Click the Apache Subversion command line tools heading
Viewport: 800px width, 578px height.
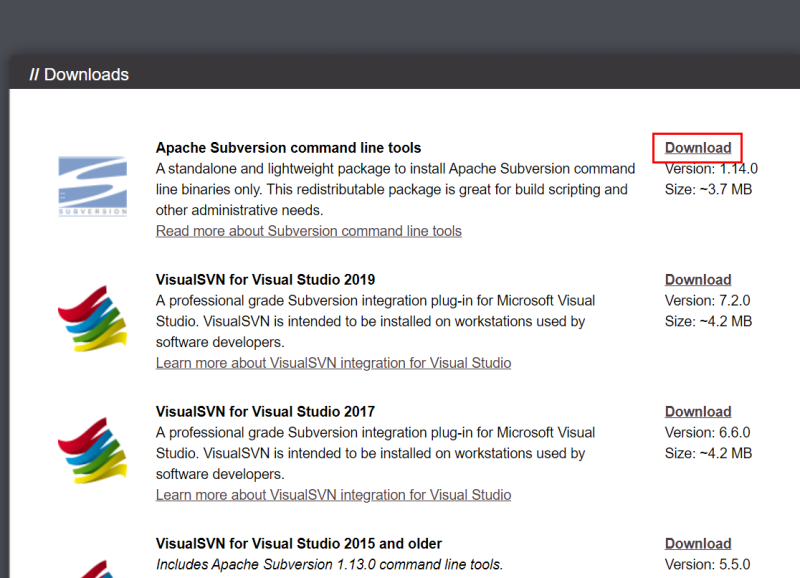[x=288, y=148]
